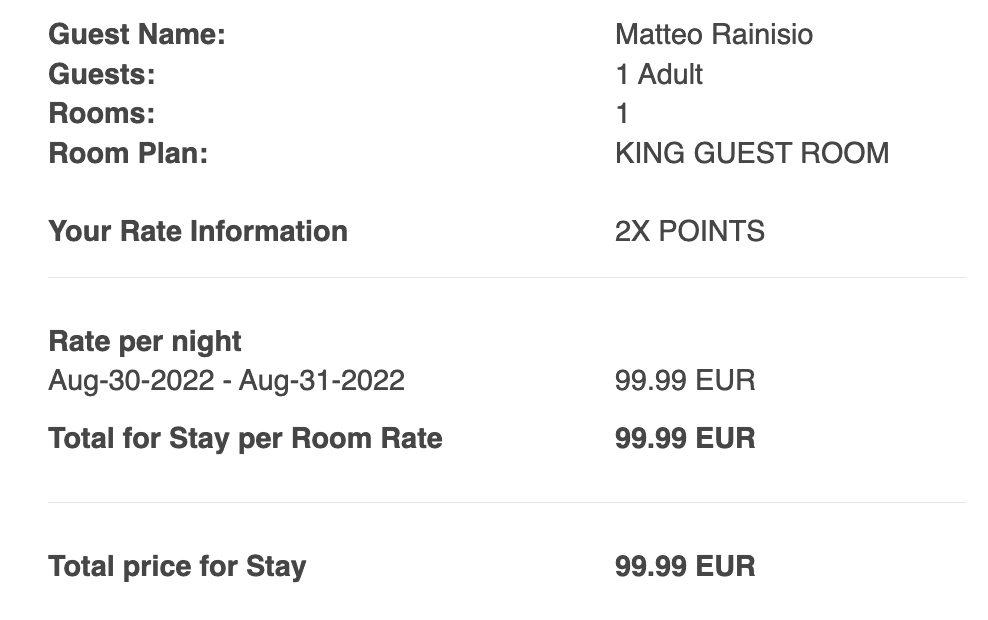This screenshot has width=988, height=620.
Task: Click the Your Rate Information heading
Action: [198, 231]
